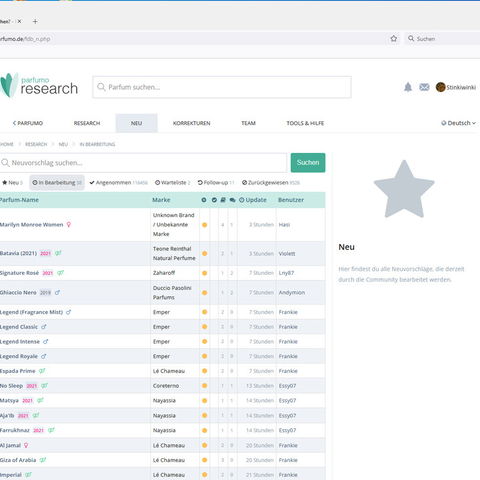Click the checkmark column header icon
The width and height of the screenshot is (480, 480).
[x=214, y=200]
